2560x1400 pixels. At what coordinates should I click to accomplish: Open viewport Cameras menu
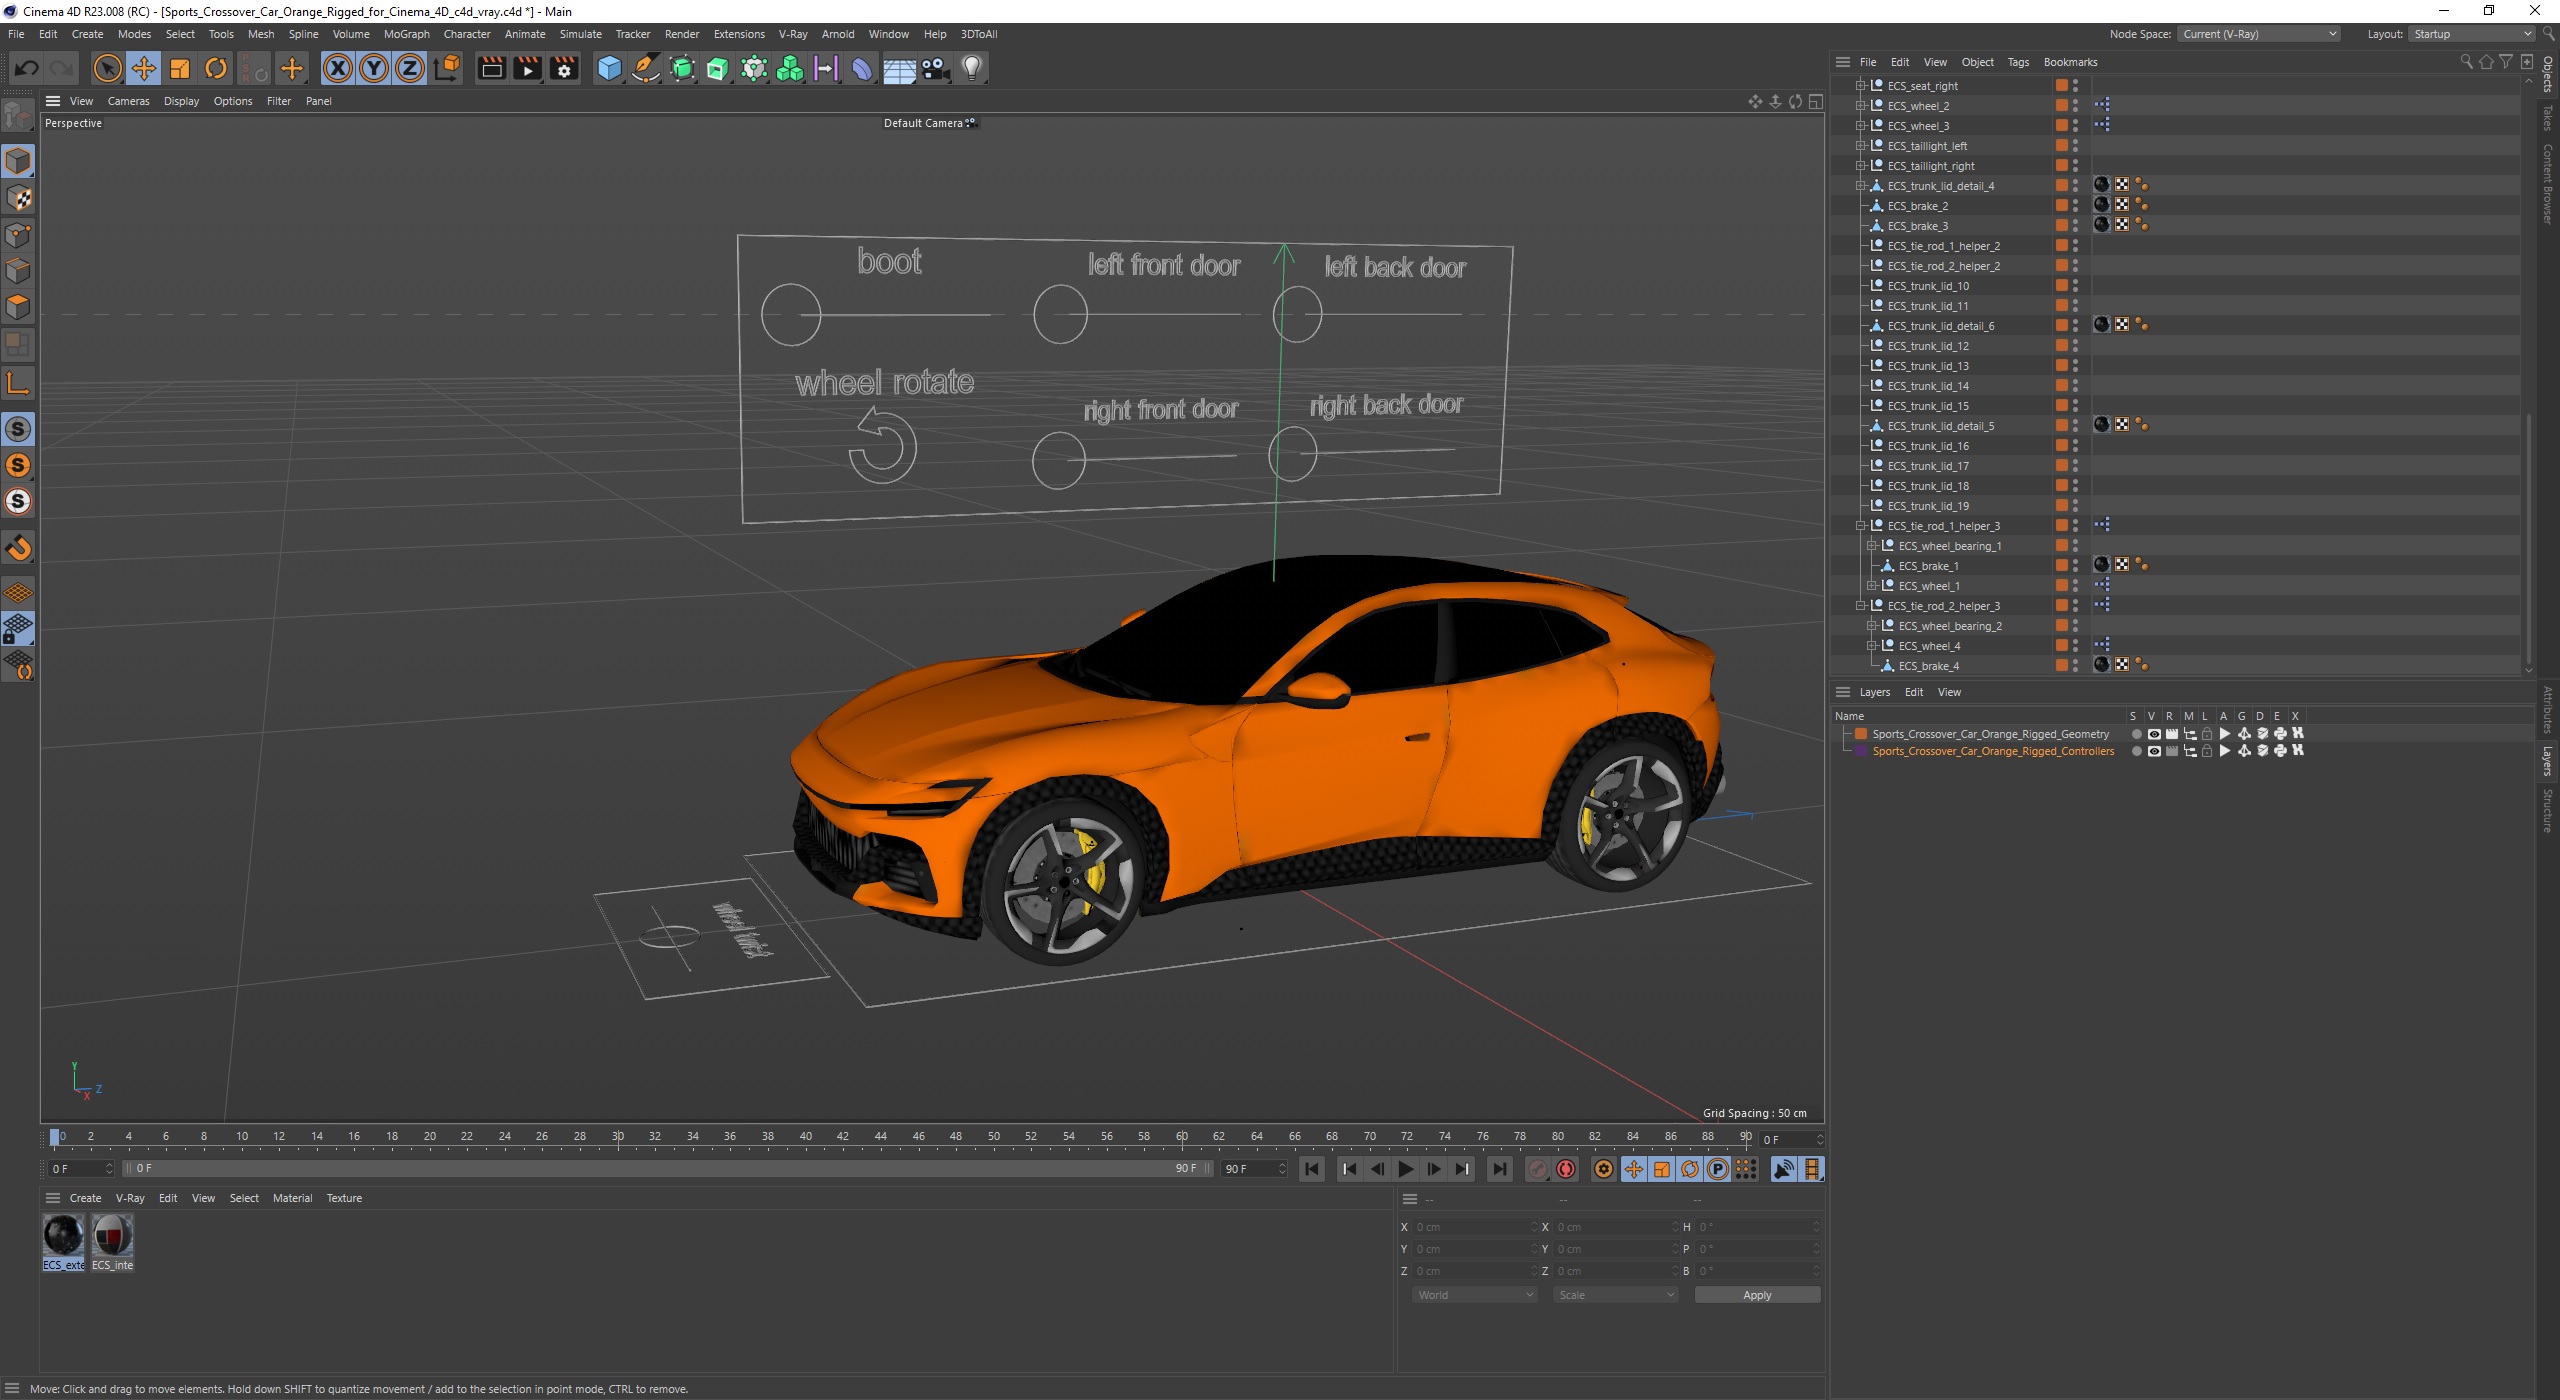point(128,101)
